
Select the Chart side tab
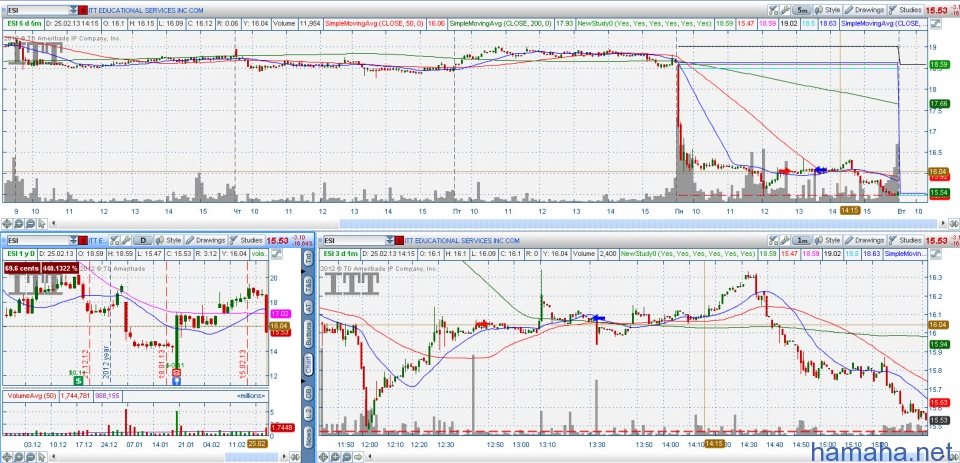click(309, 366)
